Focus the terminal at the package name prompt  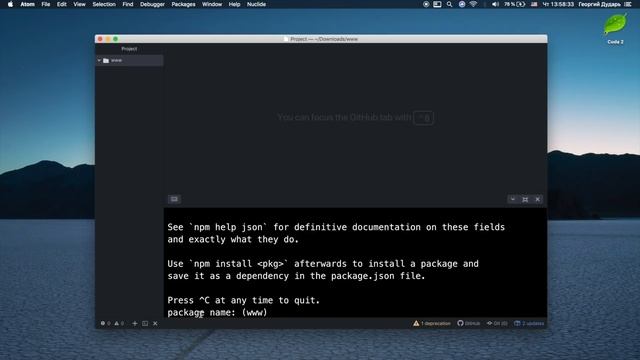tap(217, 313)
